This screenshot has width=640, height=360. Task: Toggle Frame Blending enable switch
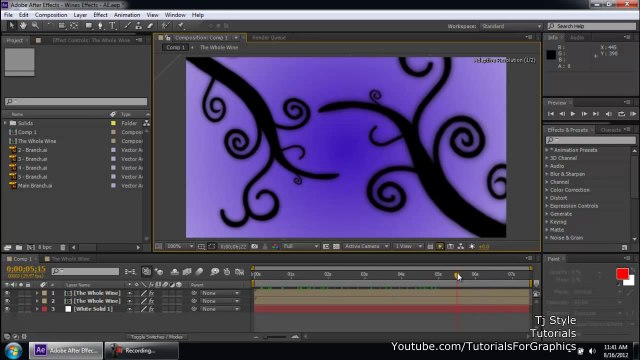[187, 271]
